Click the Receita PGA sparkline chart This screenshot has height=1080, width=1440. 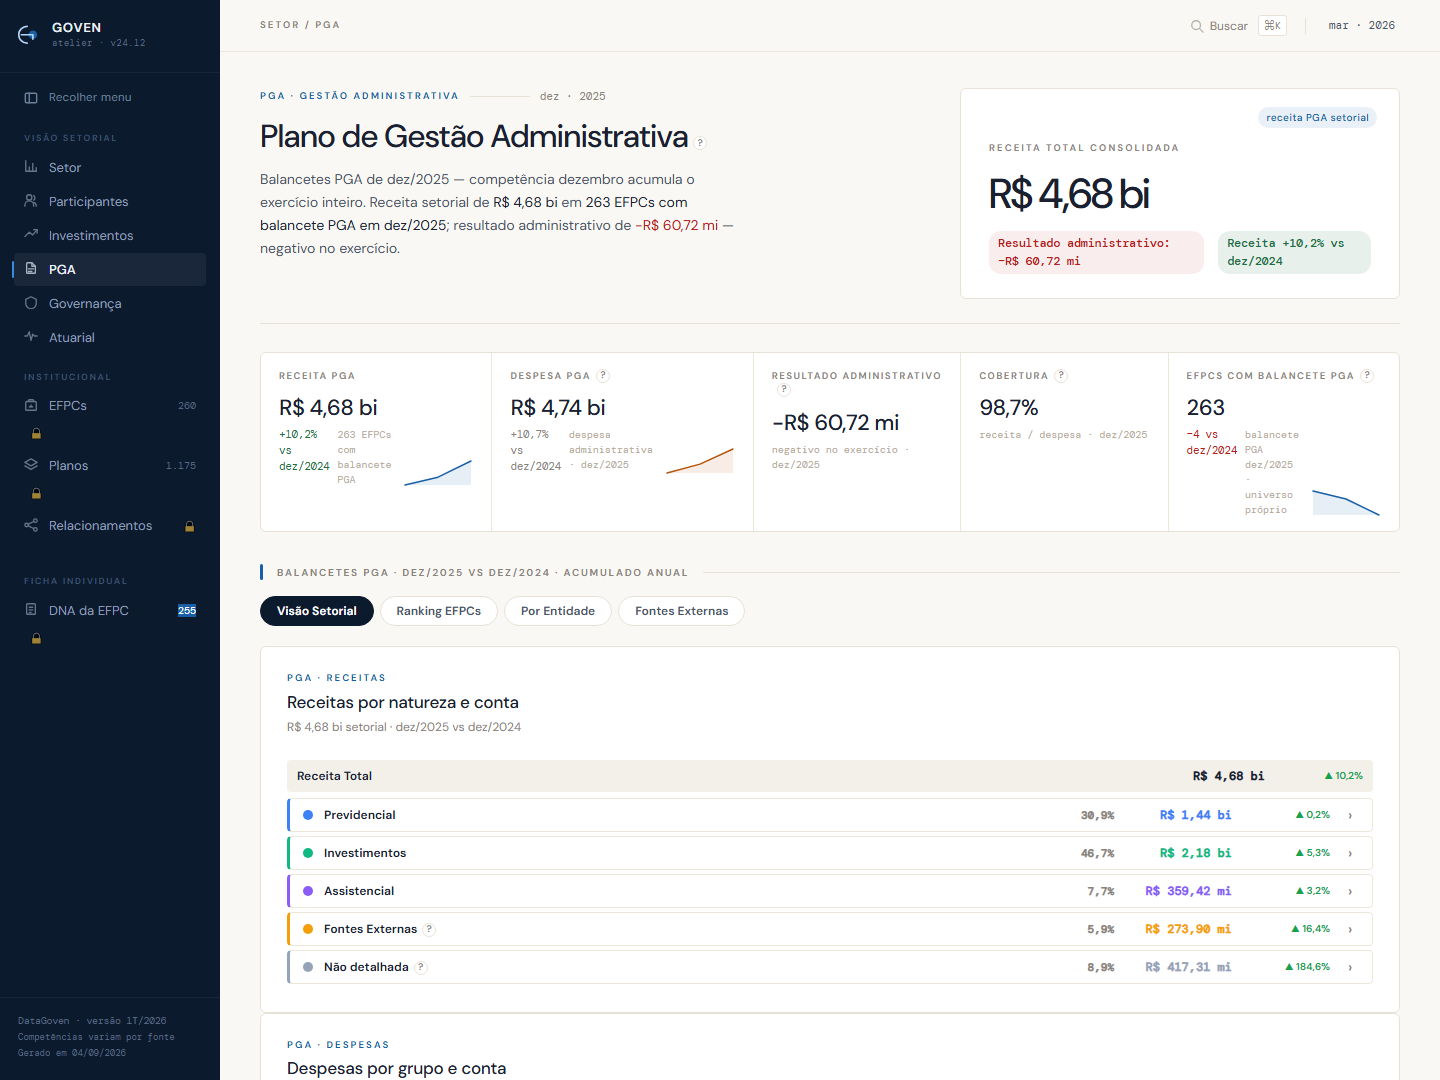click(x=438, y=472)
